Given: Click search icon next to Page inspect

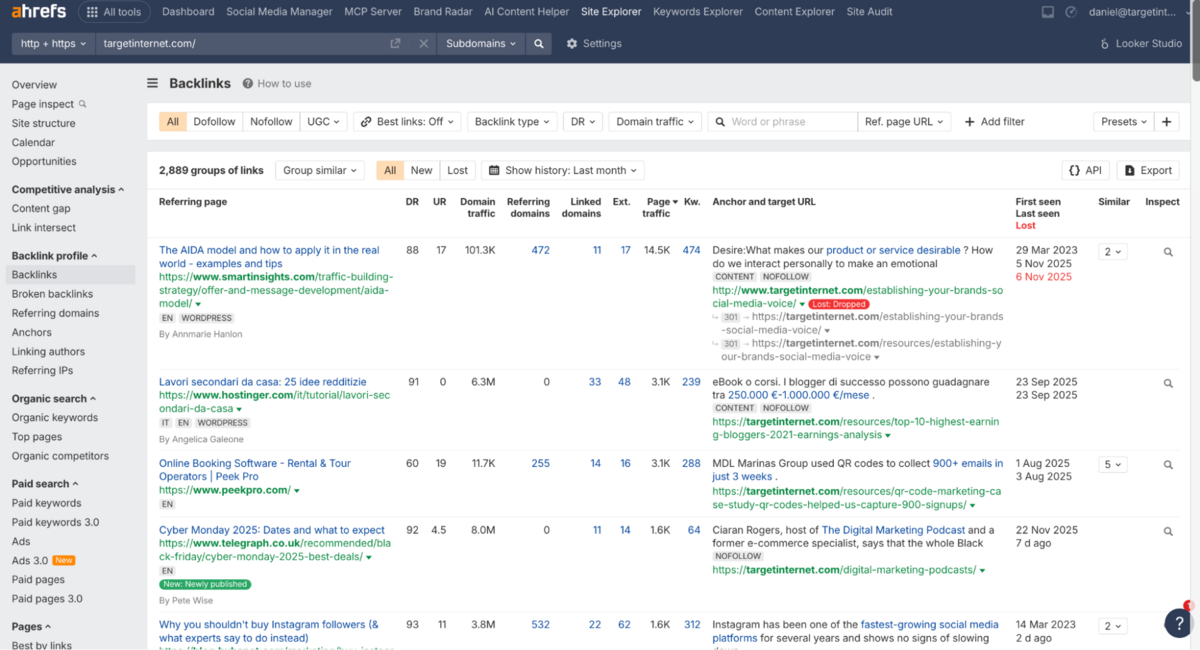Looking at the screenshot, I should pos(83,104).
